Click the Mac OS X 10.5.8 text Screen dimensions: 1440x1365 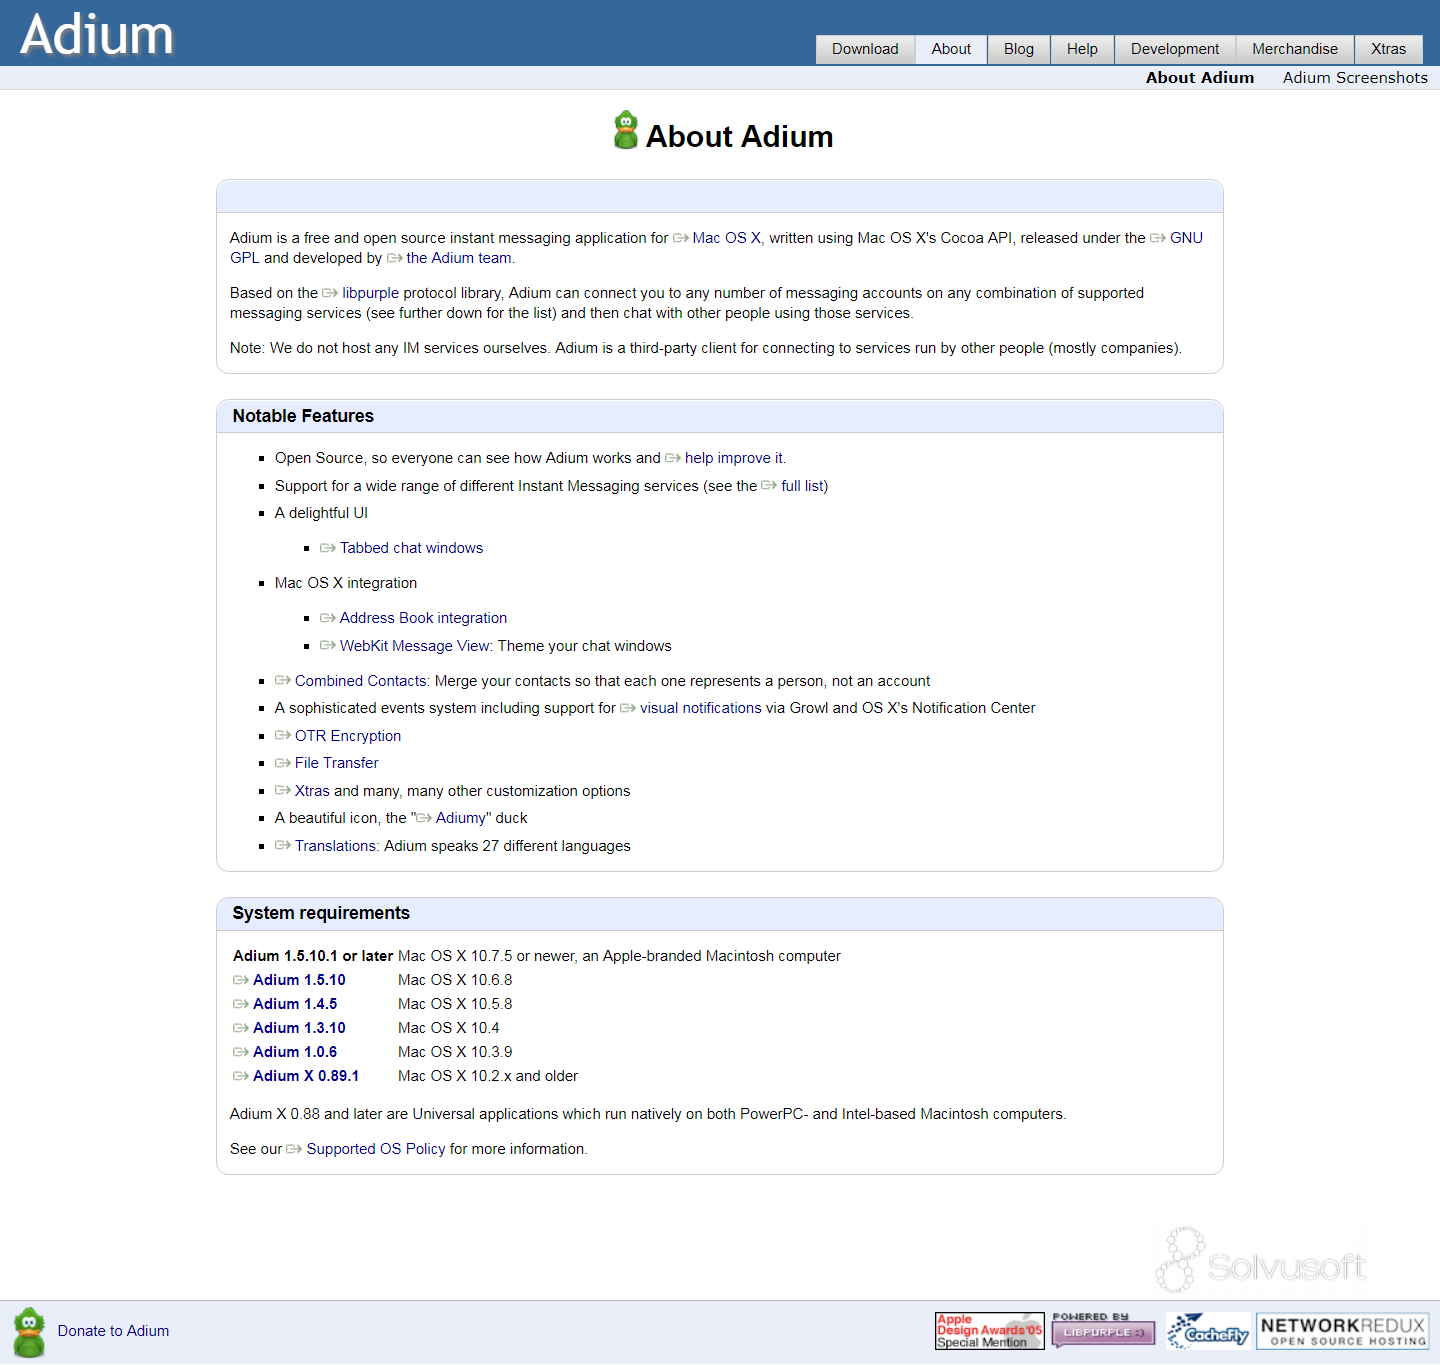(x=455, y=1004)
